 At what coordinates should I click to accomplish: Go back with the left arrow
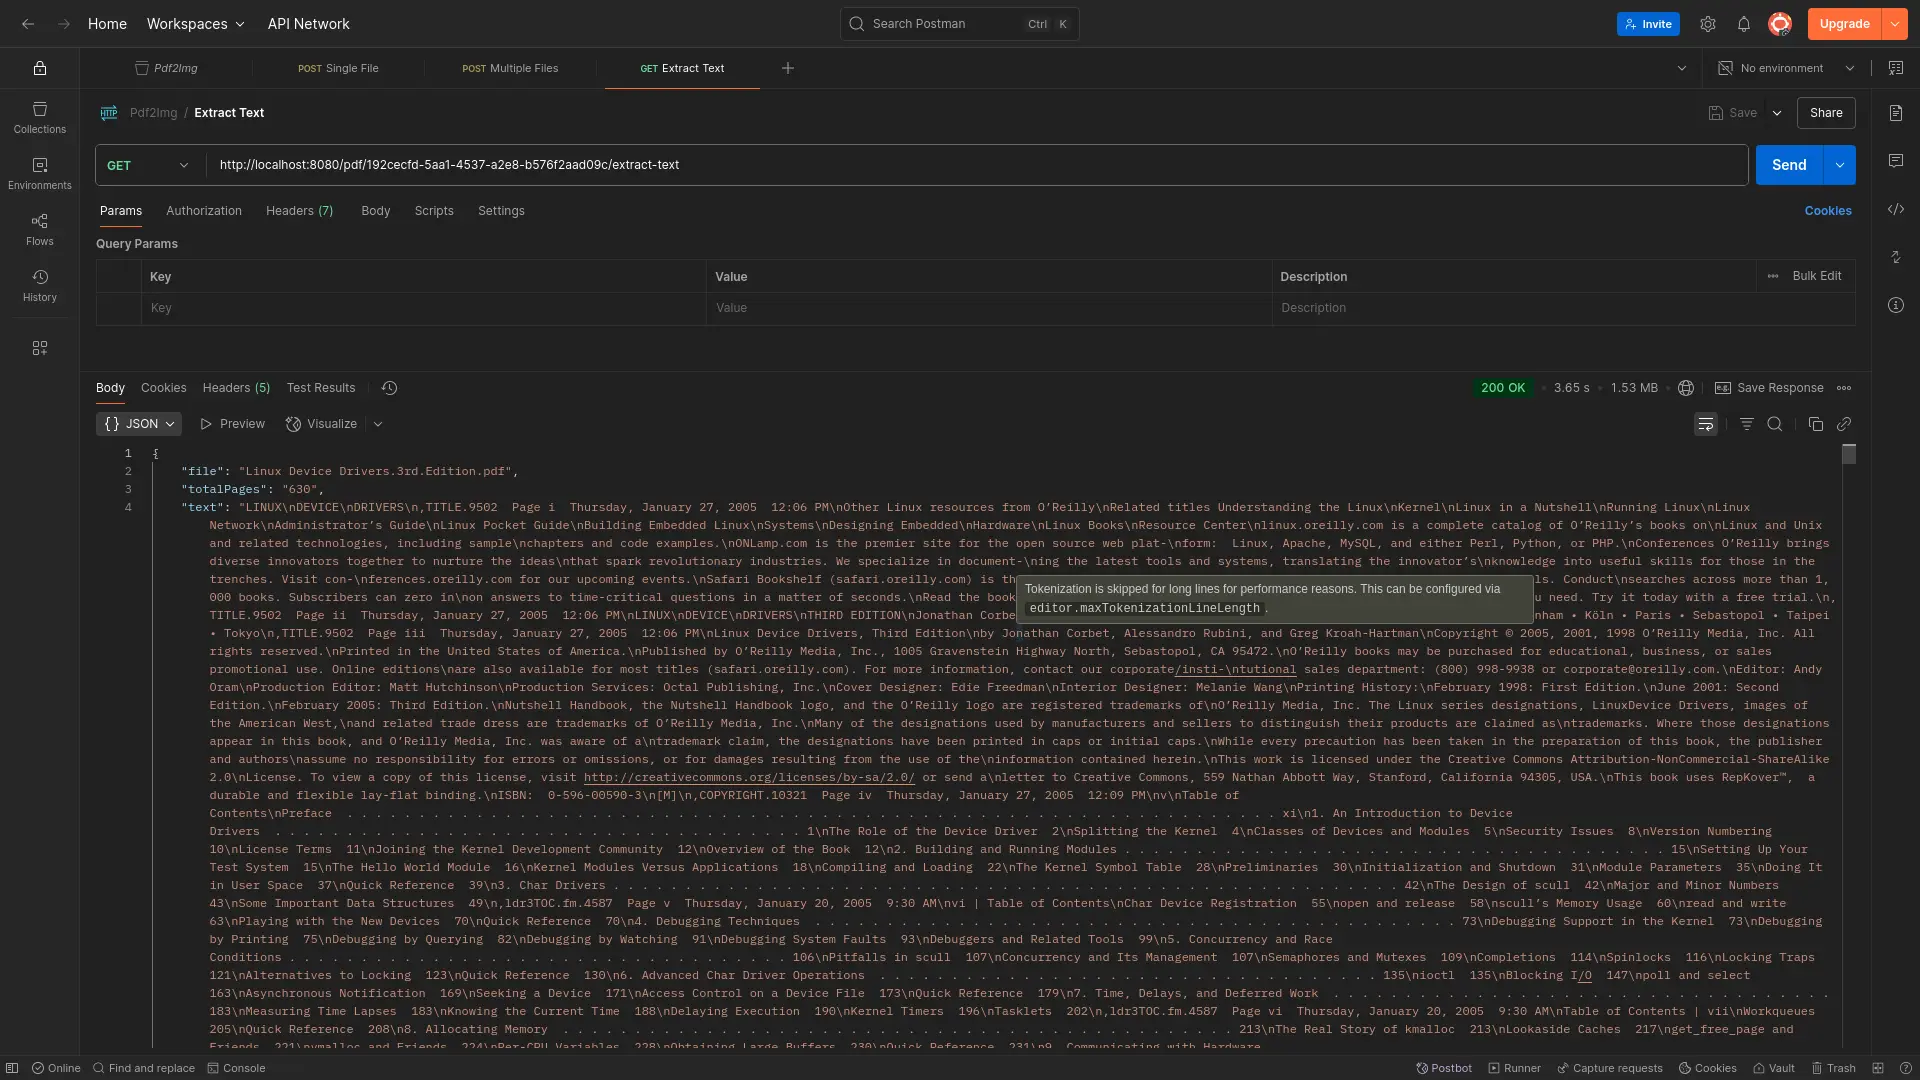tap(28, 24)
